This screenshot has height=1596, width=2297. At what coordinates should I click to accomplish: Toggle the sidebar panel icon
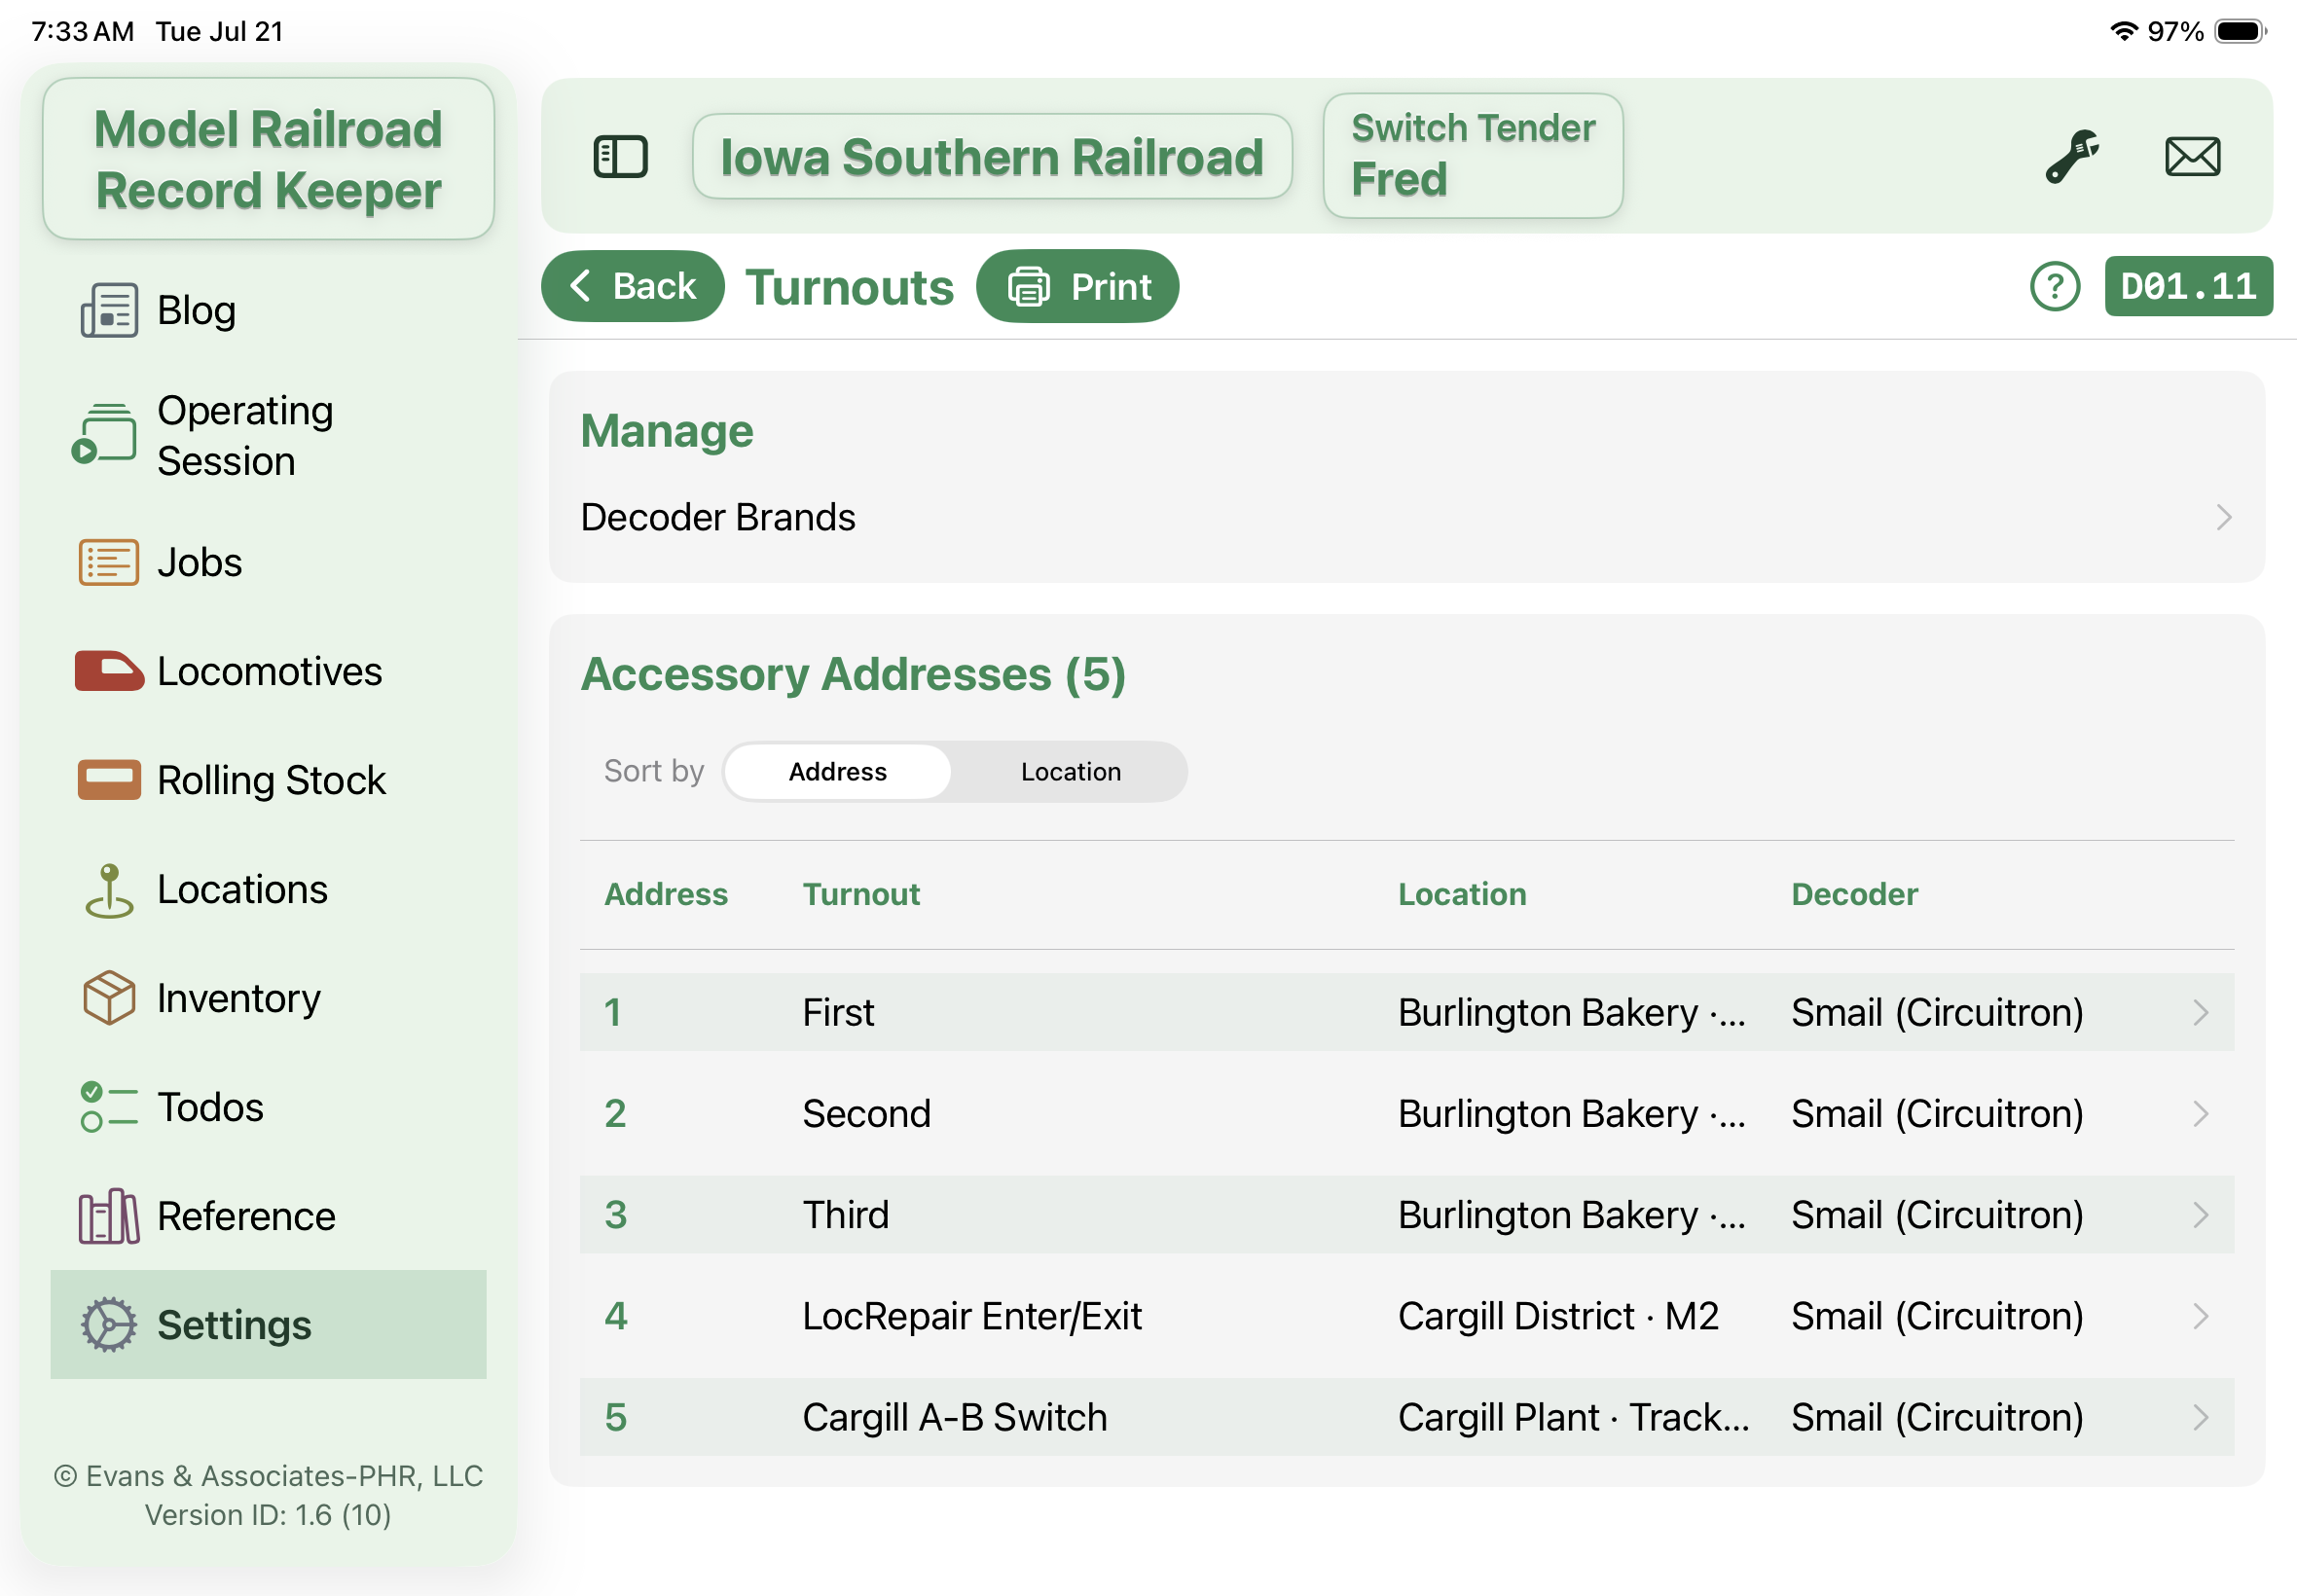pos(620,157)
